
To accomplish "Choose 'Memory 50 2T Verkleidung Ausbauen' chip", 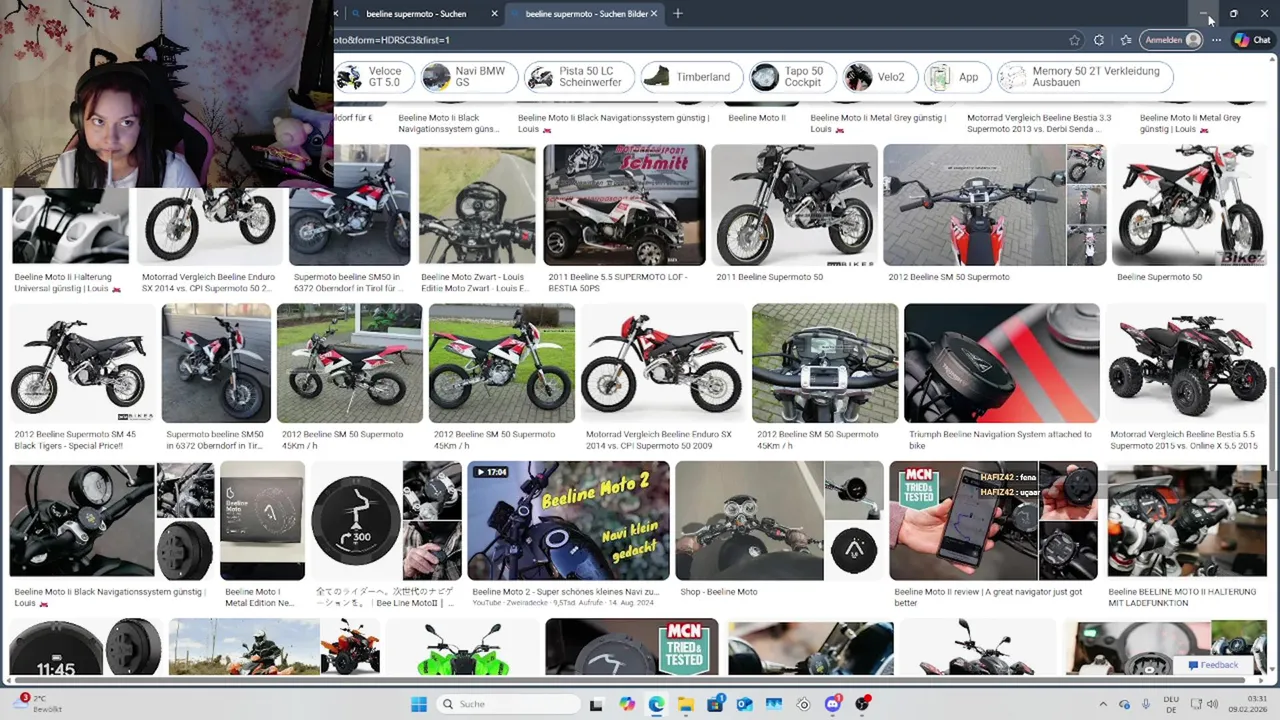I will click(1085, 77).
